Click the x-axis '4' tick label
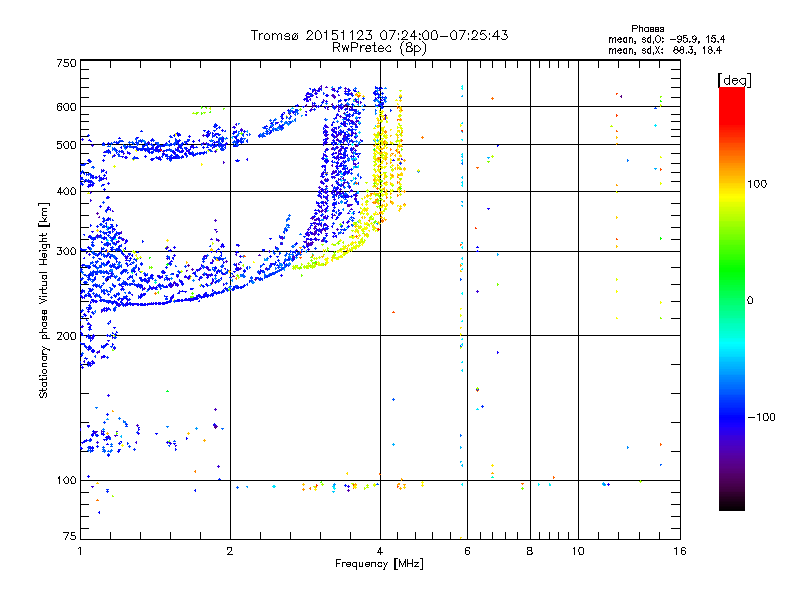The width and height of the screenshot is (800, 600). point(380,551)
